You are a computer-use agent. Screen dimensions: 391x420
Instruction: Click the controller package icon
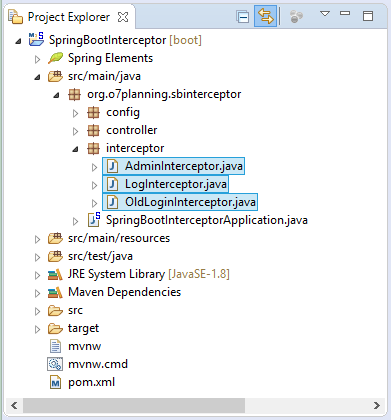pyautogui.click(x=93, y=130)
